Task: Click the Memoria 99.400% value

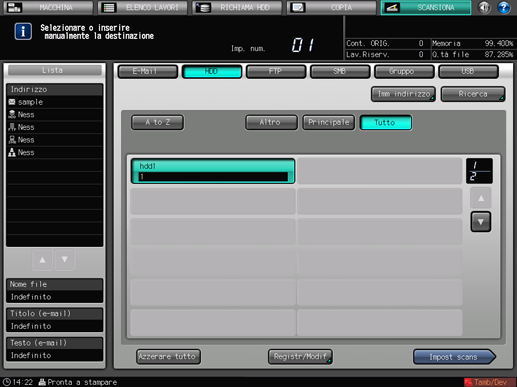Action: click(499, 43)
